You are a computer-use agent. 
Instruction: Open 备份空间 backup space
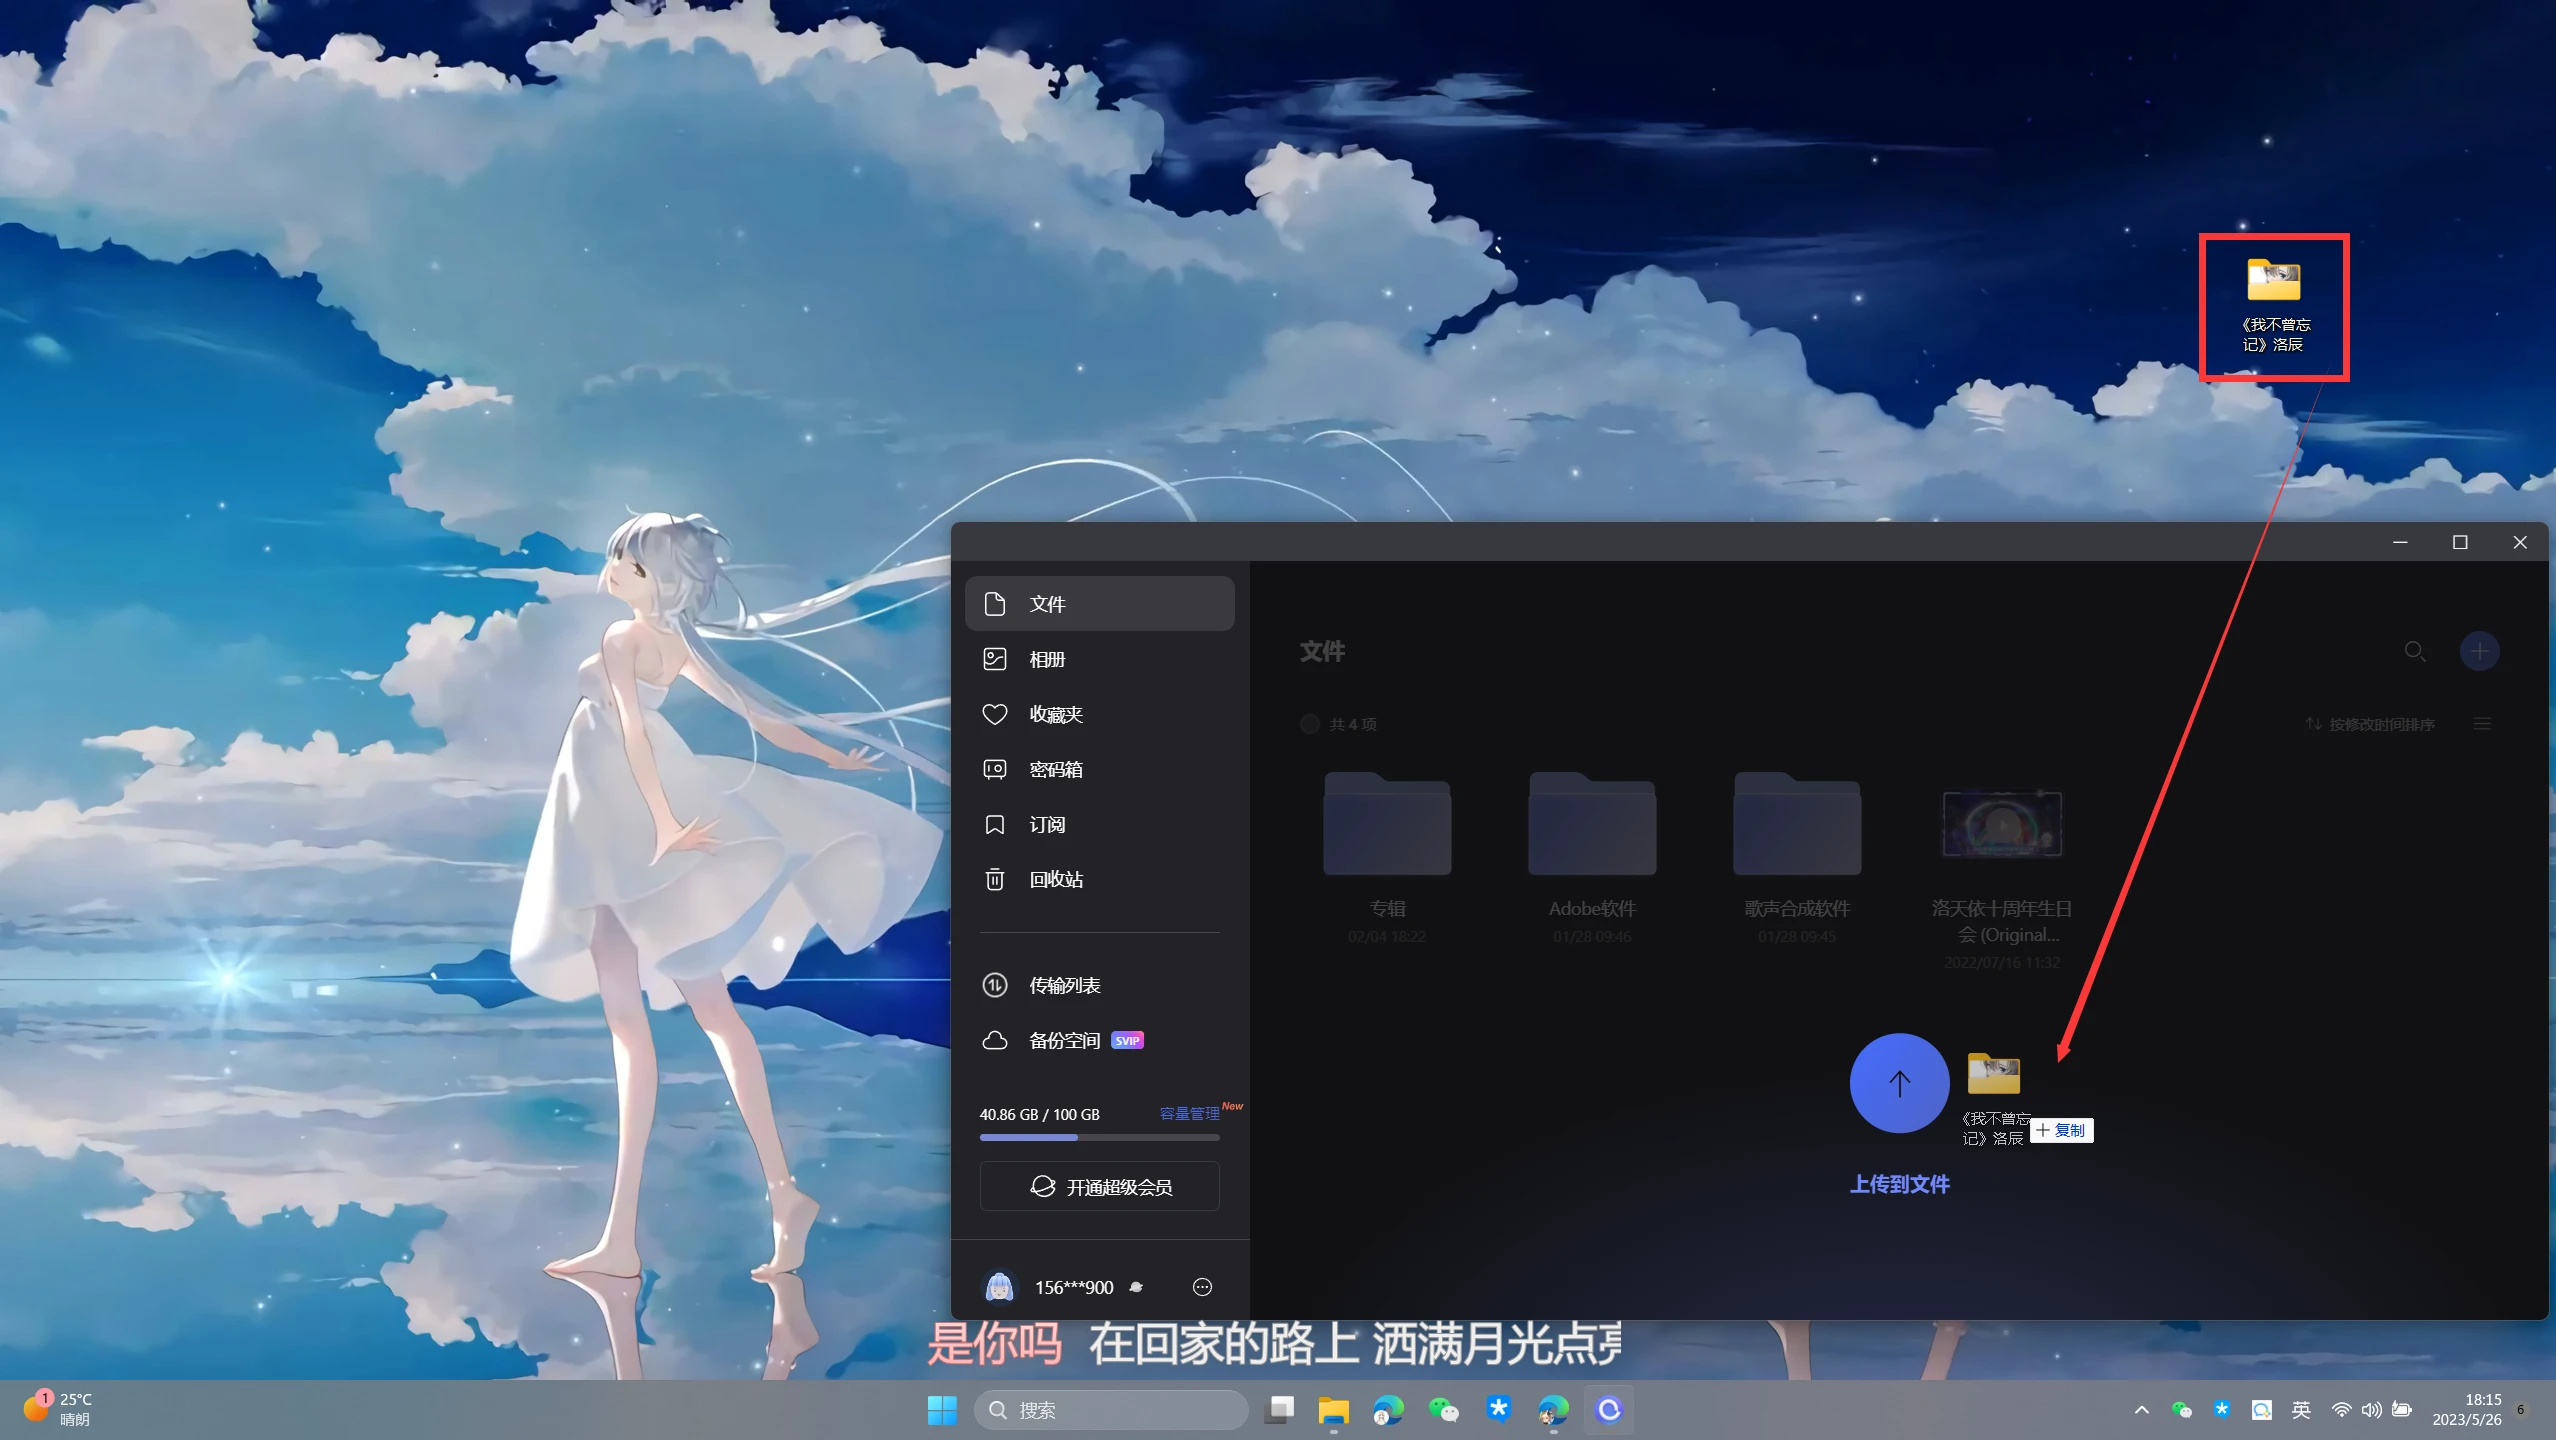[x=1064, y=1040]
